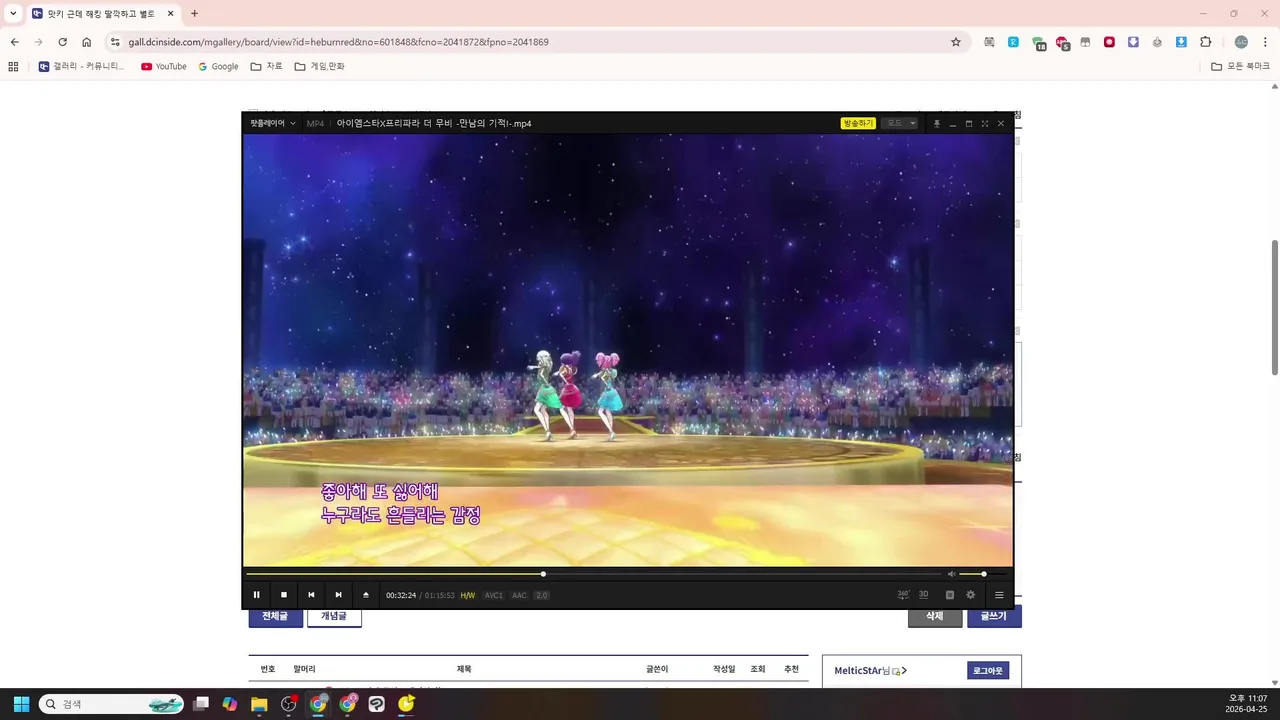Open the blue download extension icon
Viewport: 1280px width, 720px height.
pos(1181,42)
